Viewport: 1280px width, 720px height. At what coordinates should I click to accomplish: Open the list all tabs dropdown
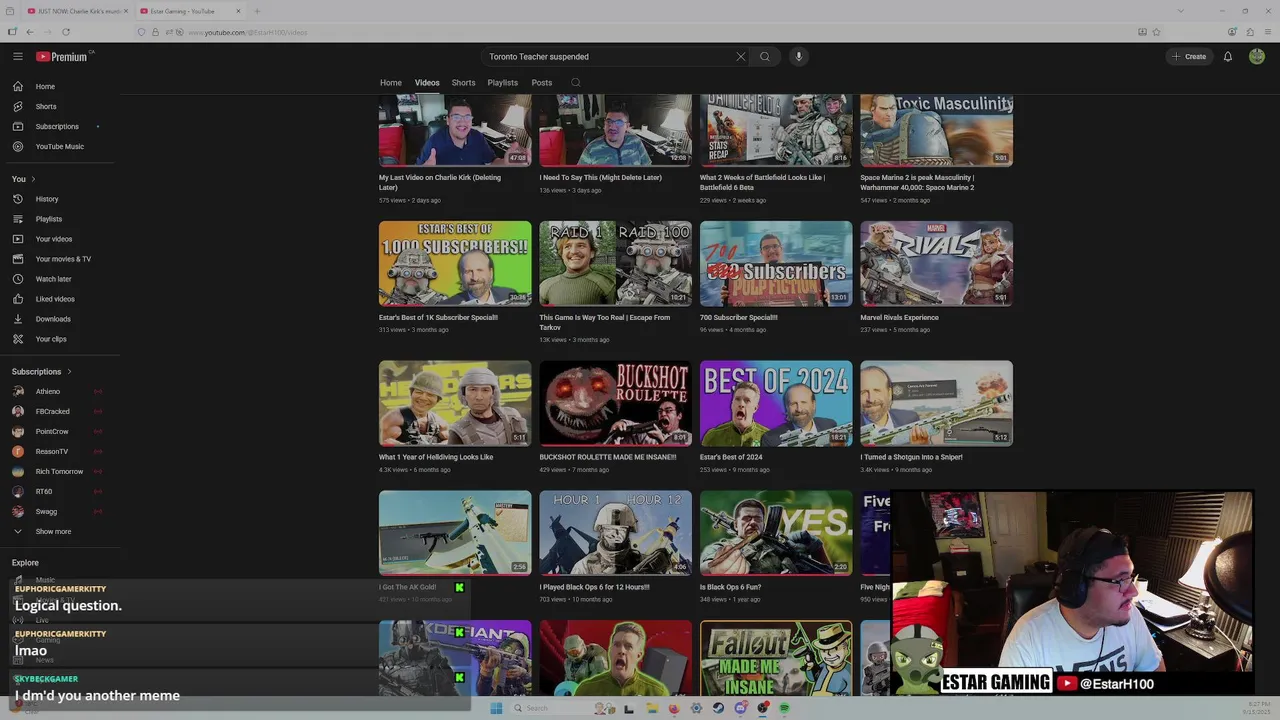coord(1181,11)
